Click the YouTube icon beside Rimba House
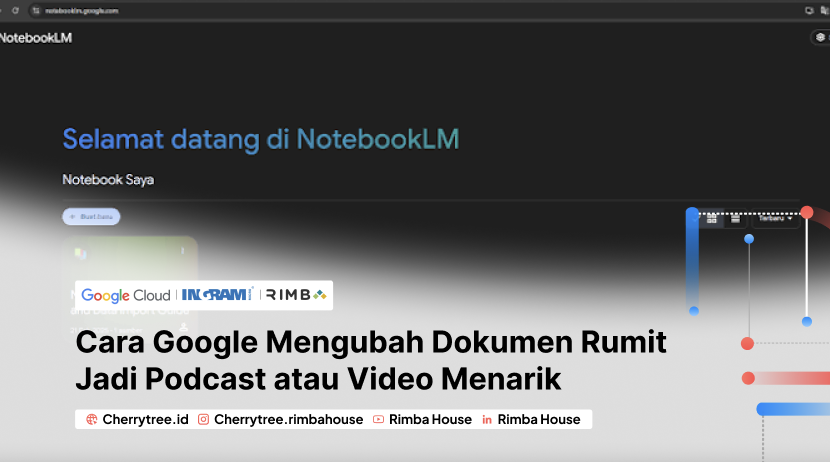The width and height of the screenshot is (830, 462). [x=378, y=420]
